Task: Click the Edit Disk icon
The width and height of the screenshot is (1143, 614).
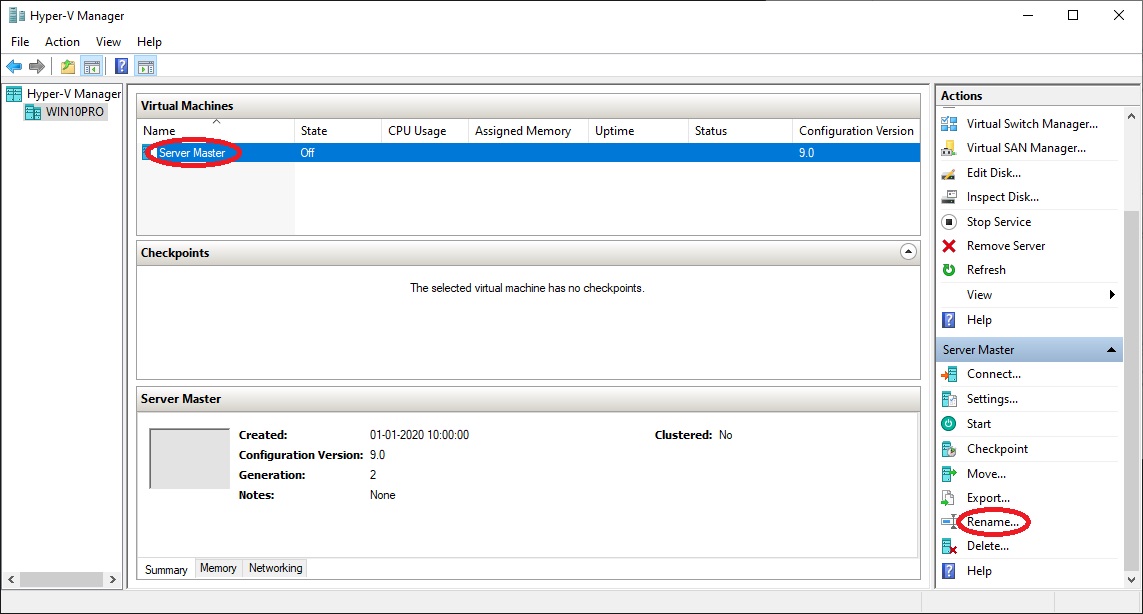Action: point(949,173)
